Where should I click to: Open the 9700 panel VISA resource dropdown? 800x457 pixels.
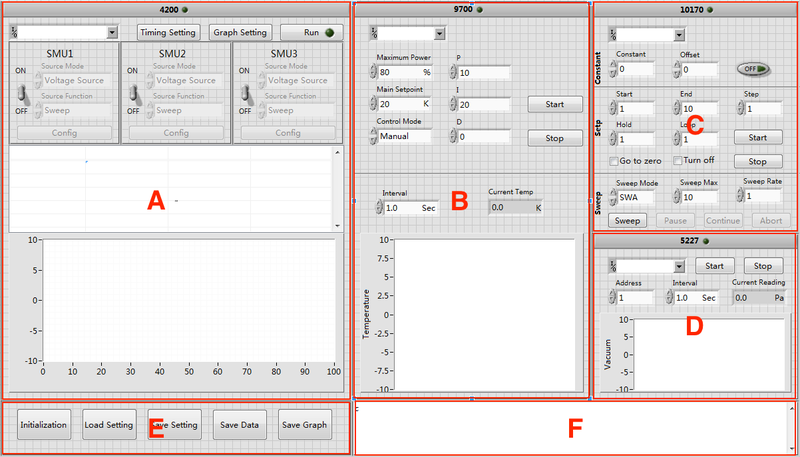(439, 33)
